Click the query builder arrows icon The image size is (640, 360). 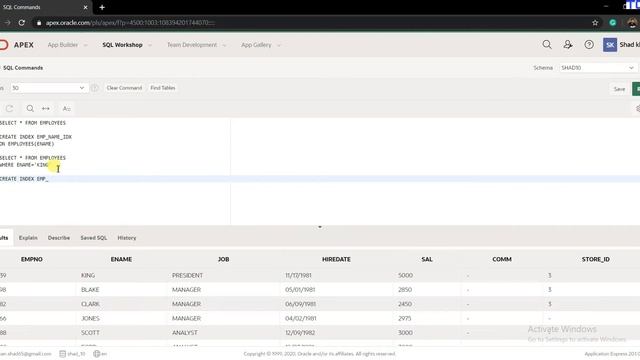coord(46,109)
